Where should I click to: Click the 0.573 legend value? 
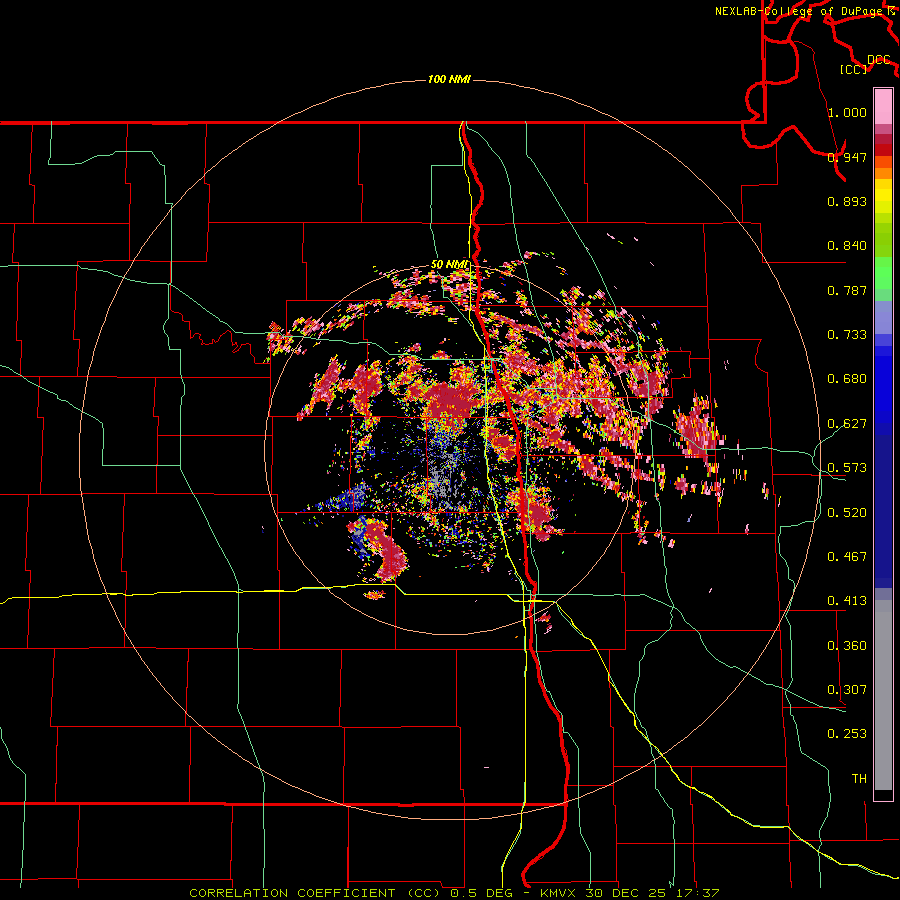[x=847, y=468]
